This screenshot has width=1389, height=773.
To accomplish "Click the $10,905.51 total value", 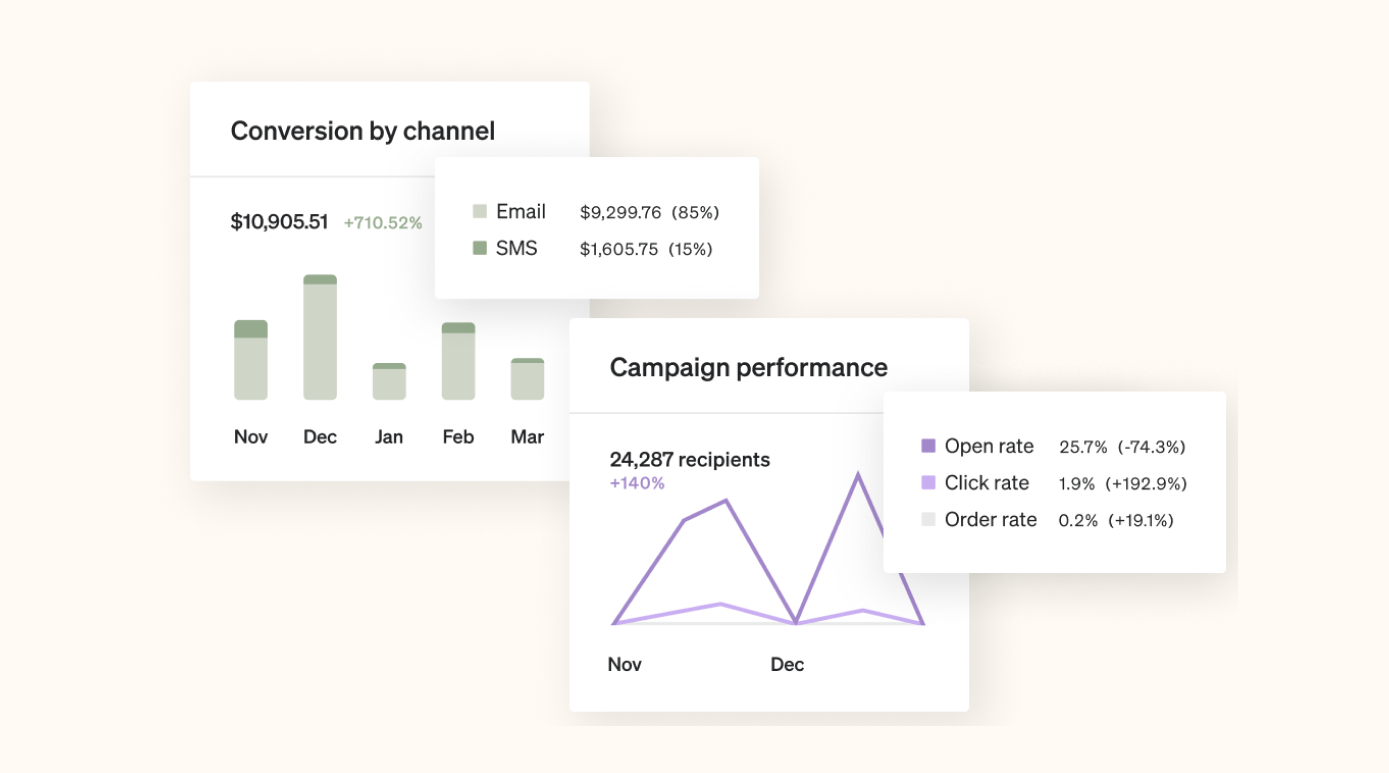I will (x=279, y=222).
